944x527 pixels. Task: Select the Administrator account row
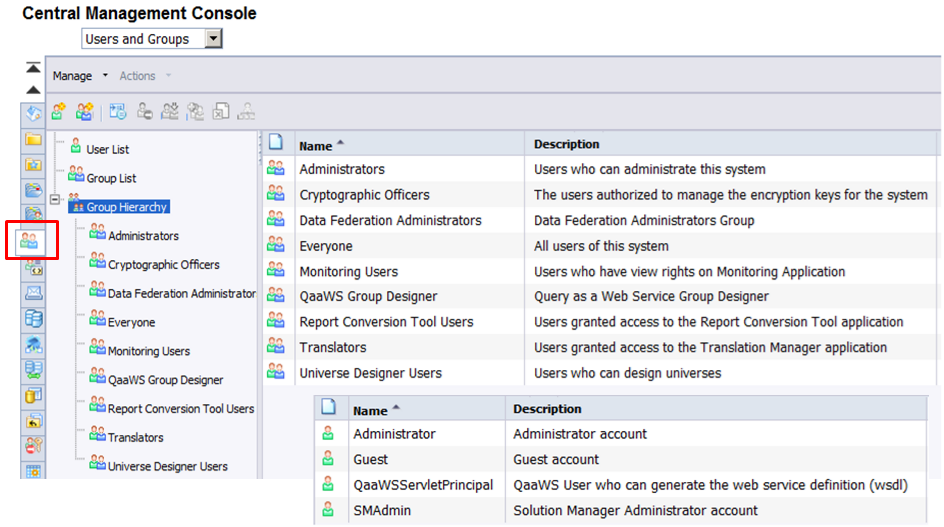point(394,434)
